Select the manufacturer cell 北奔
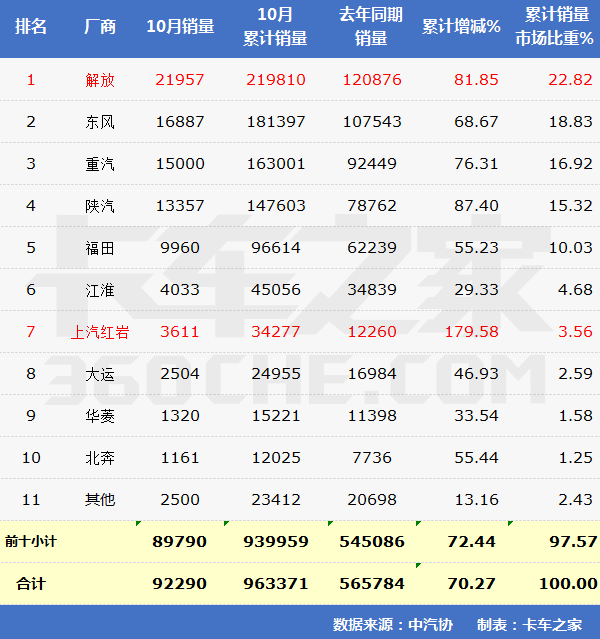The width and height of the screenshot is (600, 639). (x=100, y=458)
